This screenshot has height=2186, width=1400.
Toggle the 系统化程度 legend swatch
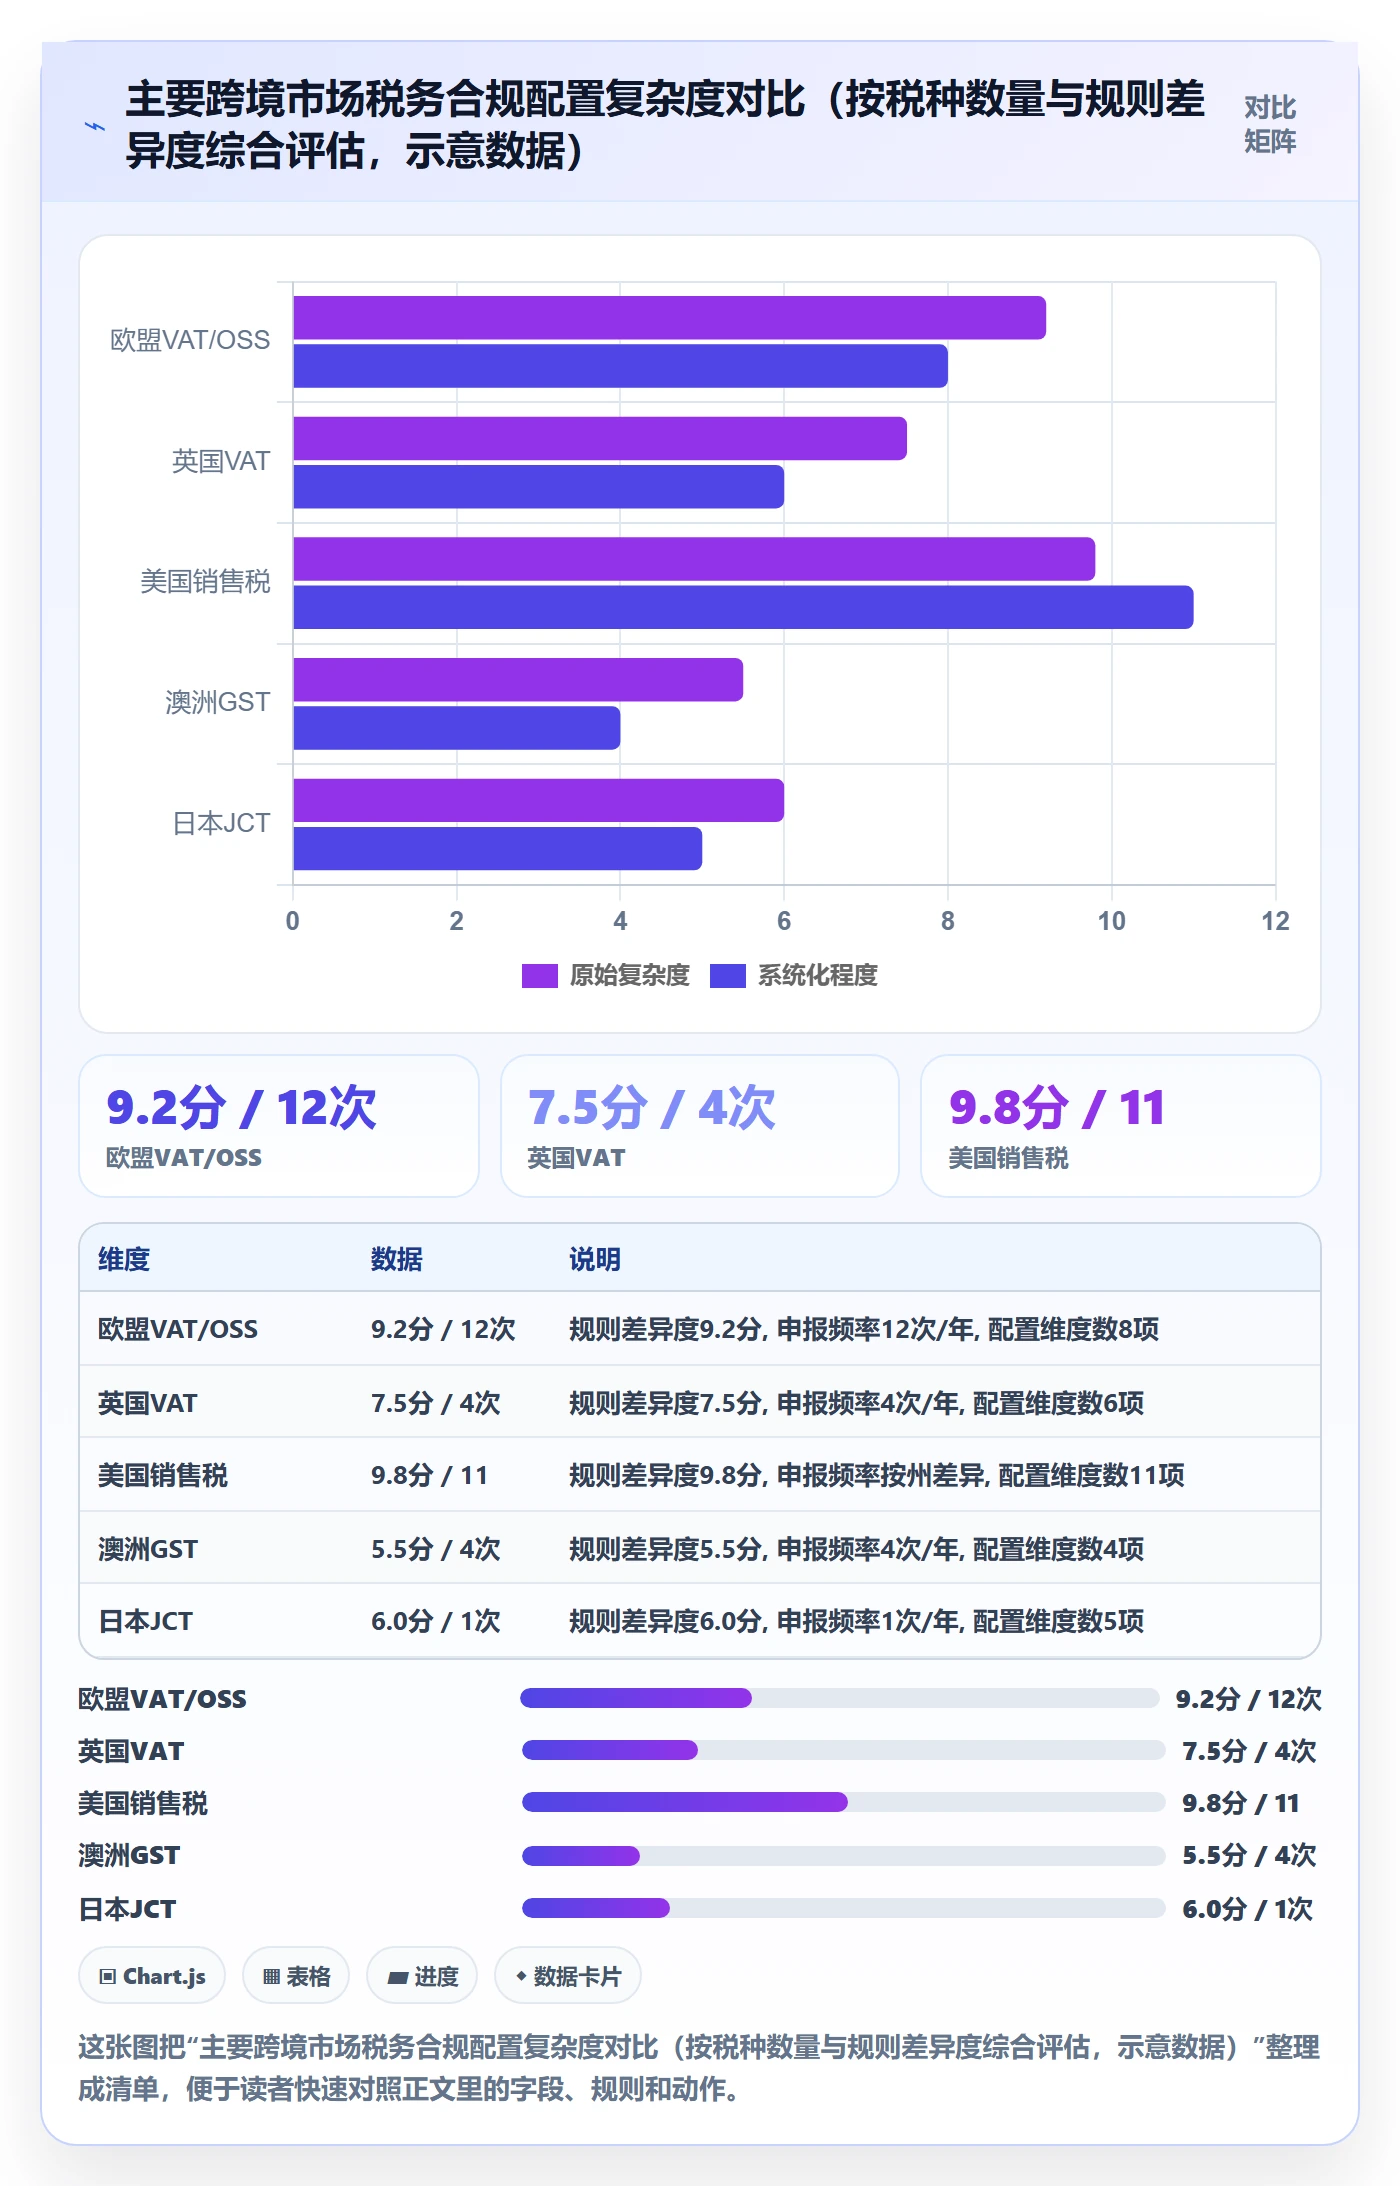727,975
